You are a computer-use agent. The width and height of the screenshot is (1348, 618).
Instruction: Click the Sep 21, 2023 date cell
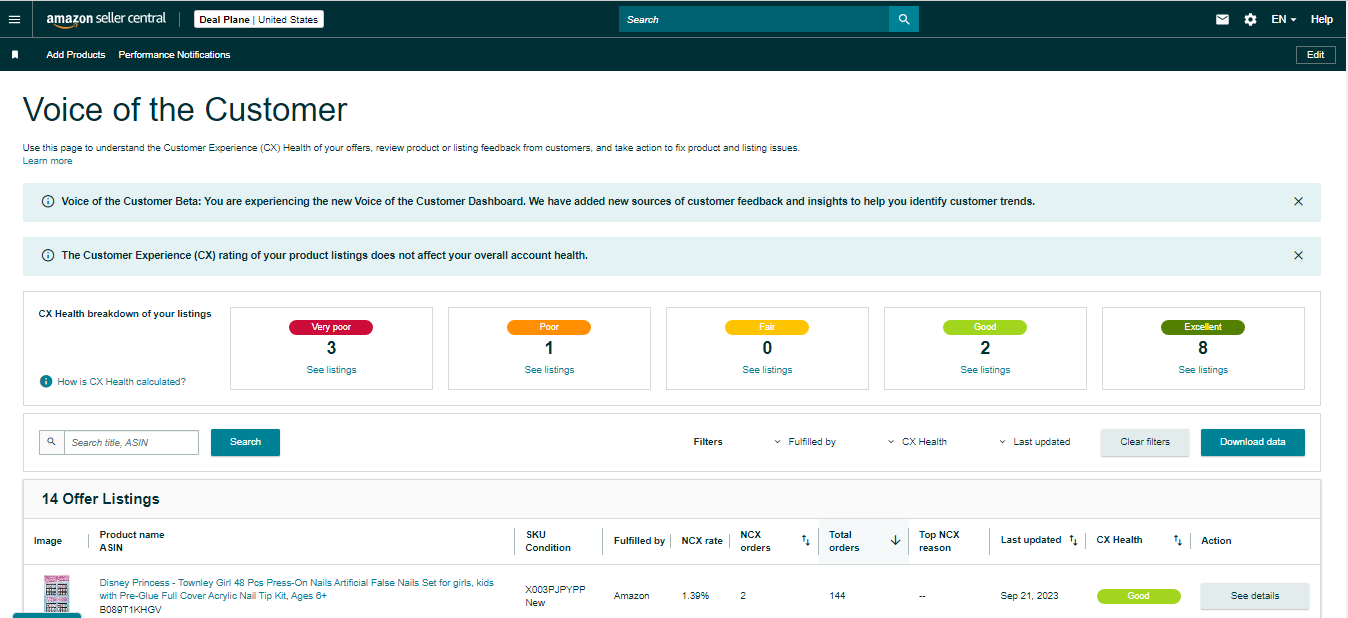click(x=1029, y=596)
